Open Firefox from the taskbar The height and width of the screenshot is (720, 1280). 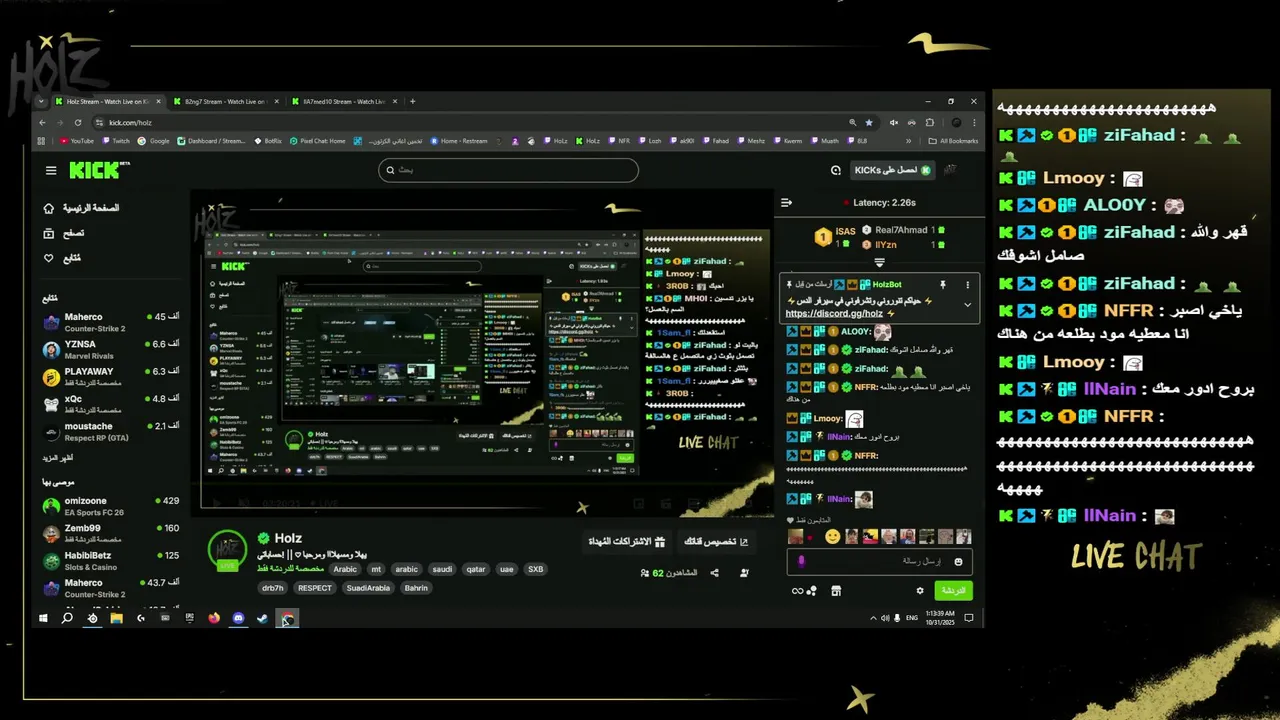pos(214,619)
